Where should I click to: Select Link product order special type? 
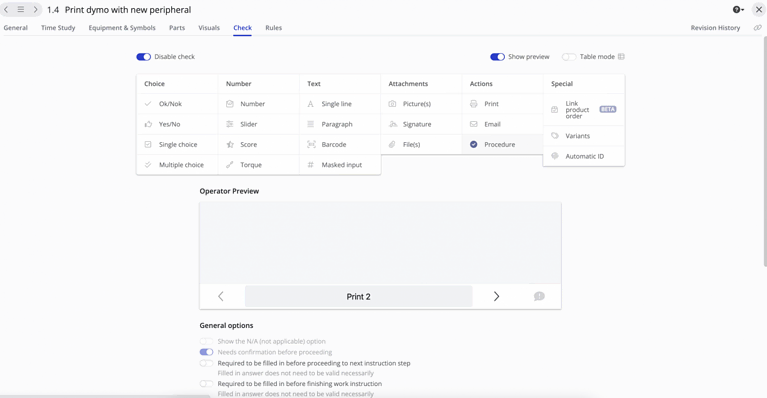point(584,110)
